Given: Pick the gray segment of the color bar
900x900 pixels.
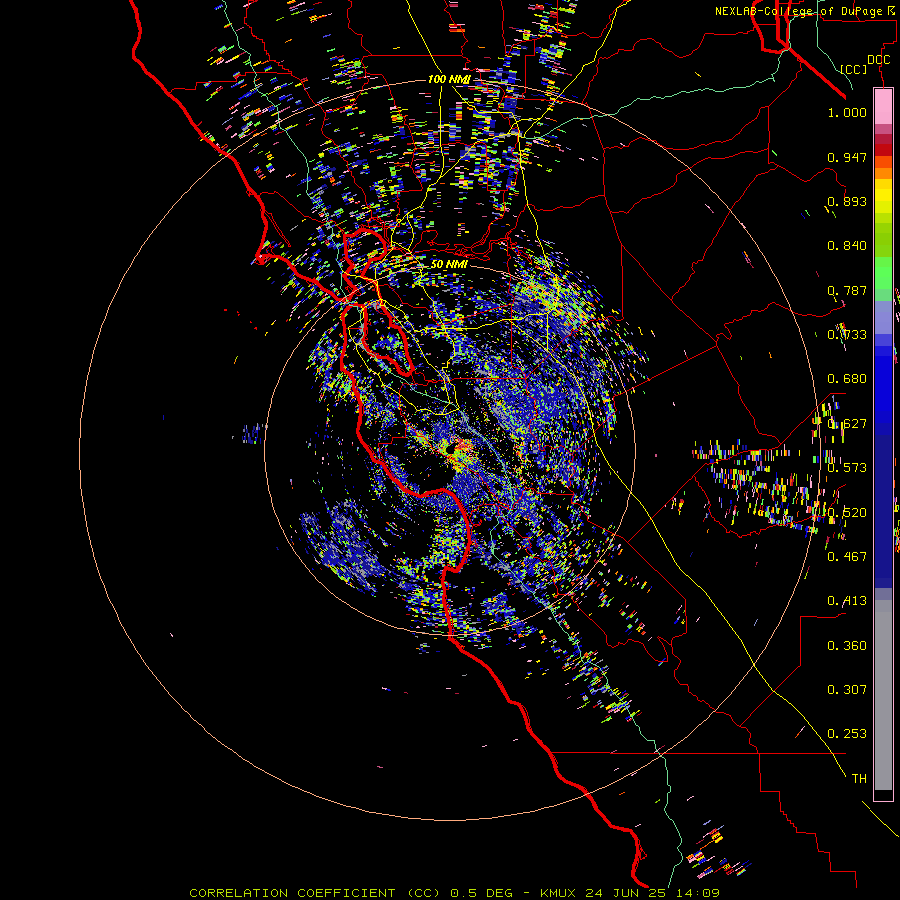Looking at the screenshot, I should tap(883, 695).
